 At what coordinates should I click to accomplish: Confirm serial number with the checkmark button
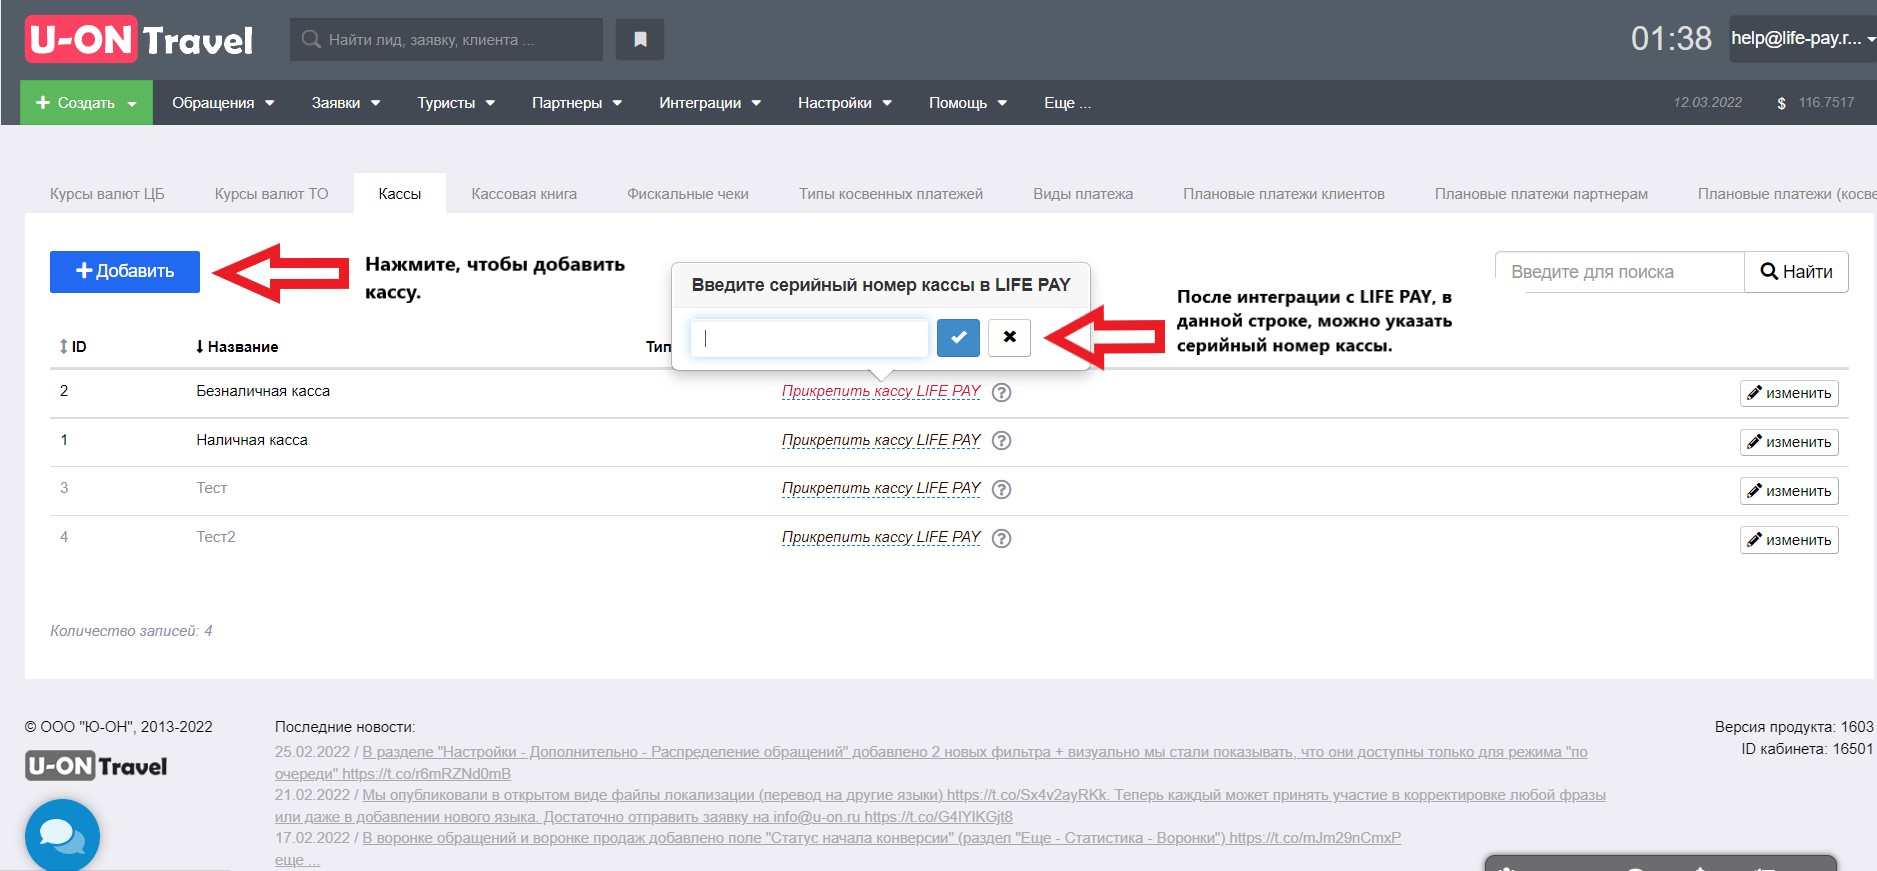click(958, 338)
